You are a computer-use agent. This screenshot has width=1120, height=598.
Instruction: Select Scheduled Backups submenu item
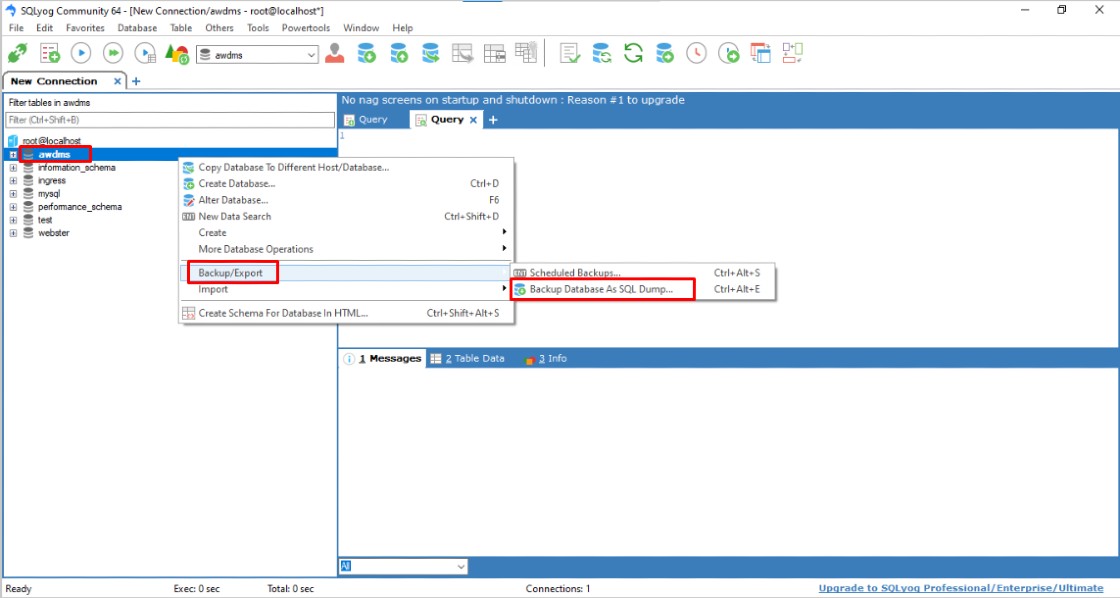643,273
